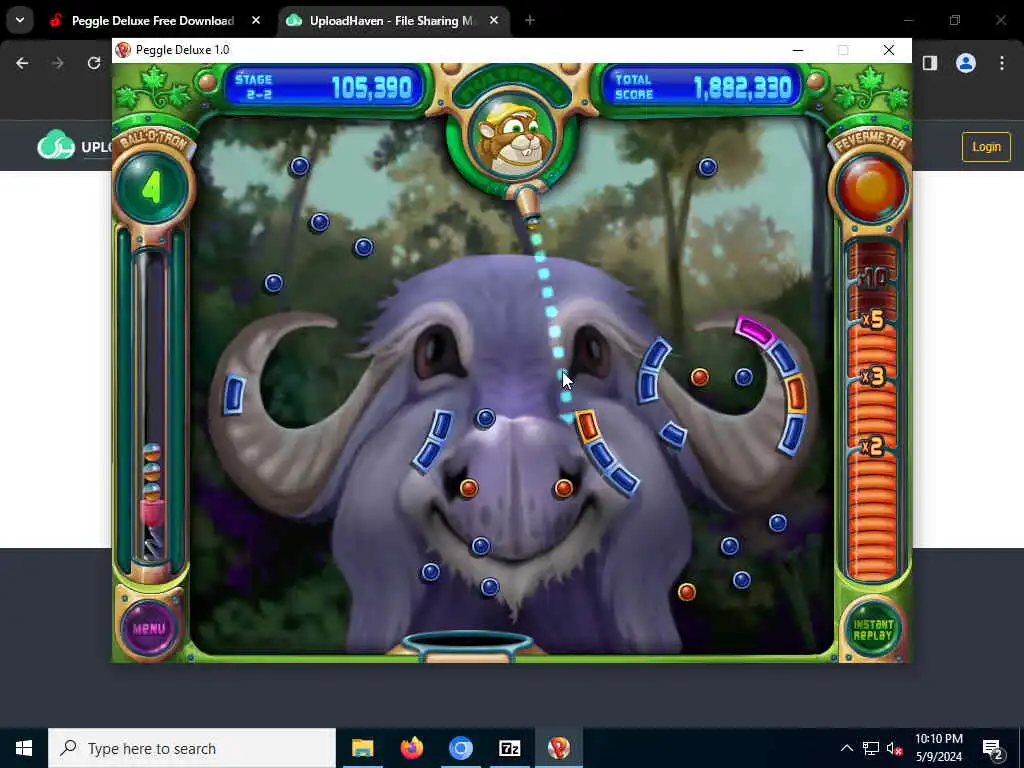The image size is (1024, 768).
Task: Switch to Peggle Deluxe Free Download tab
Action: (x=152, y=21)
